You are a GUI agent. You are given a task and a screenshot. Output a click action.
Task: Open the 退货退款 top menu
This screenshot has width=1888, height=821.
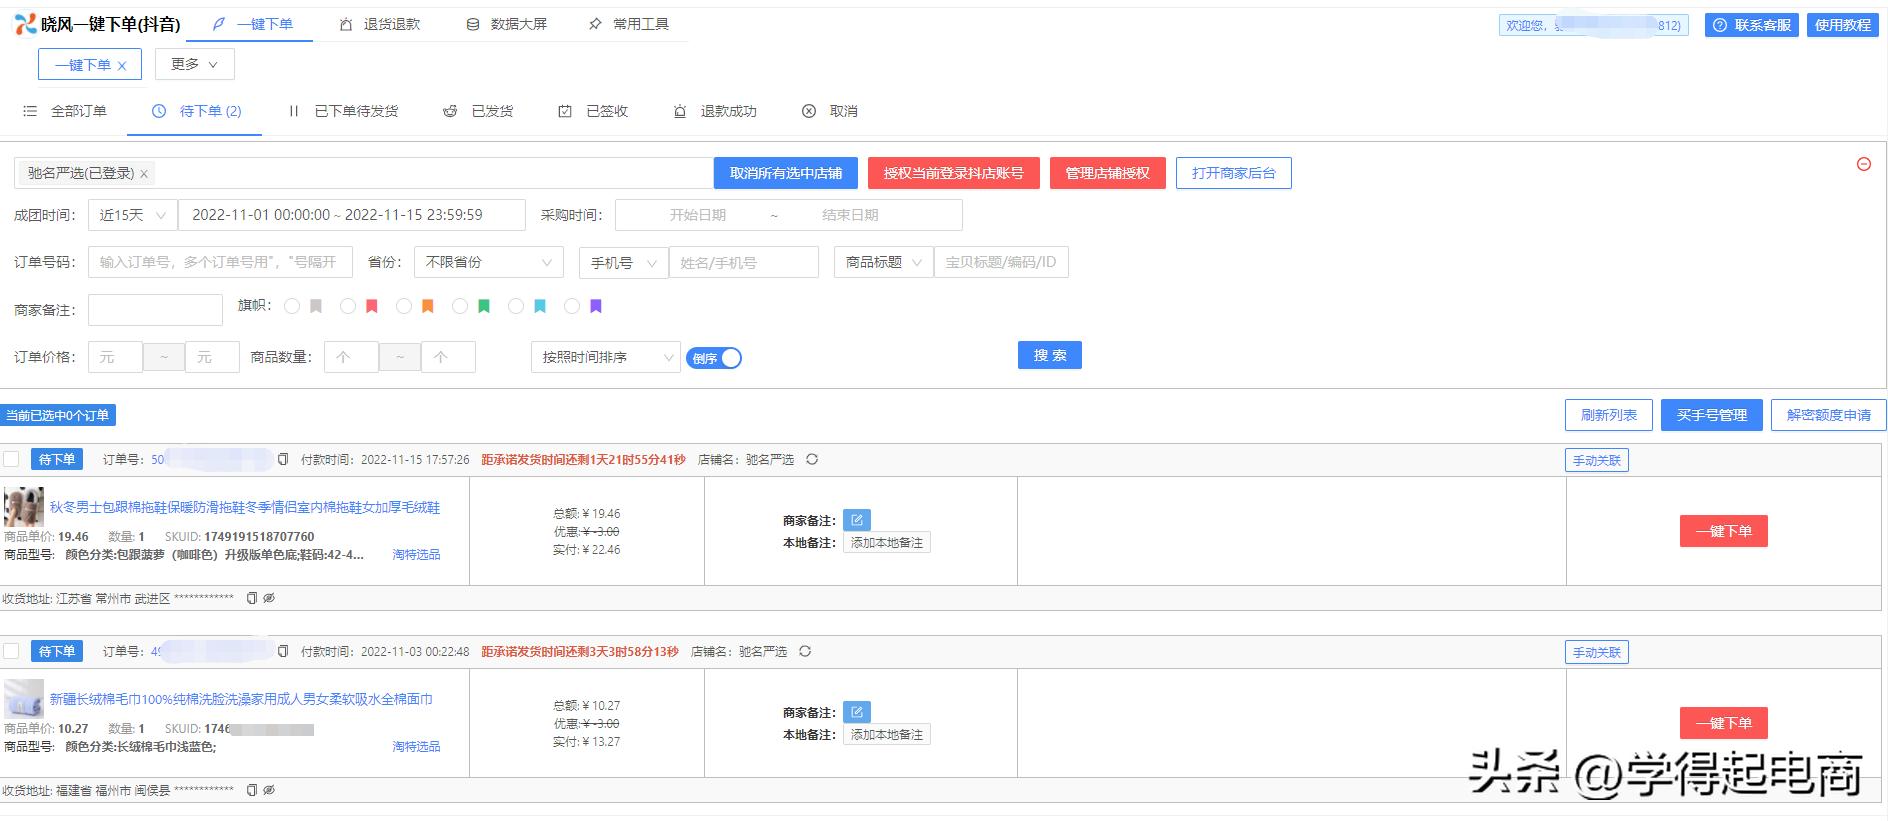pyautogui.click(x=380, y=24)
